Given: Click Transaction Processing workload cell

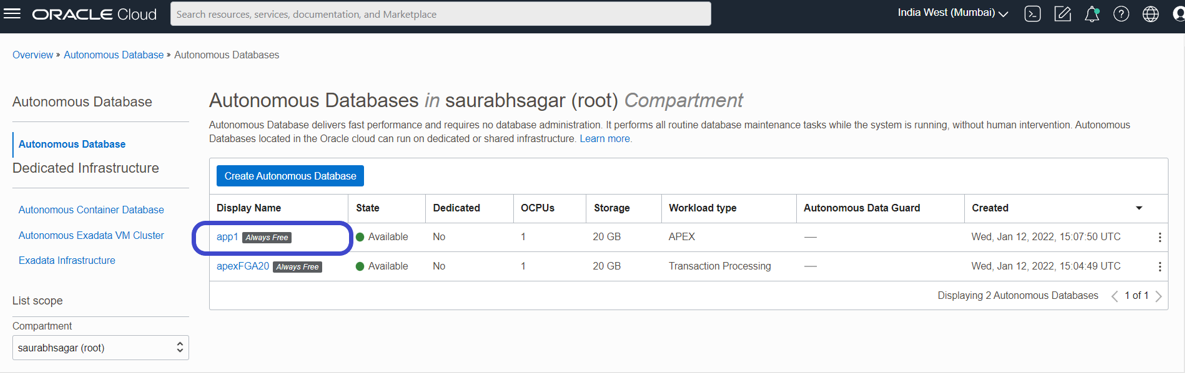Looking at the screenshot, I should [719, 267].
